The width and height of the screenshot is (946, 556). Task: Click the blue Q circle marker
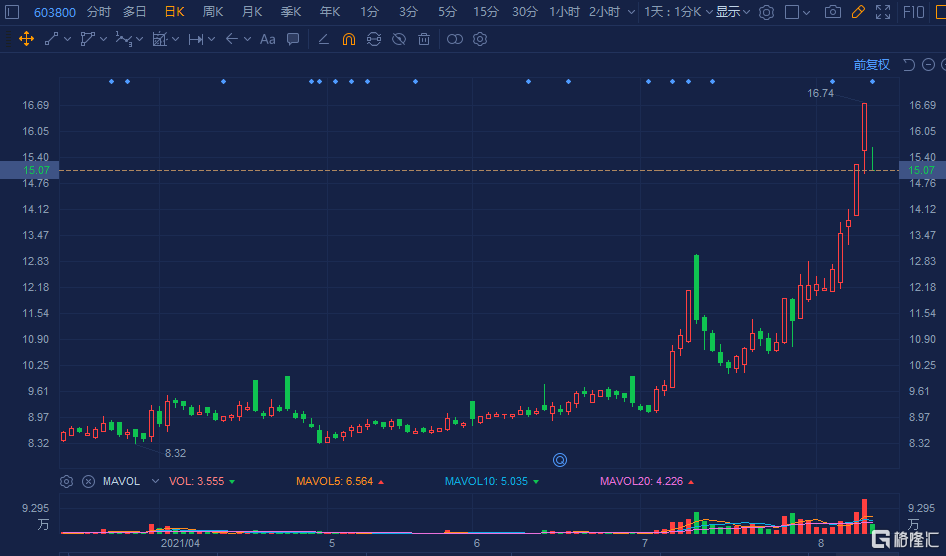pos(560,460)
